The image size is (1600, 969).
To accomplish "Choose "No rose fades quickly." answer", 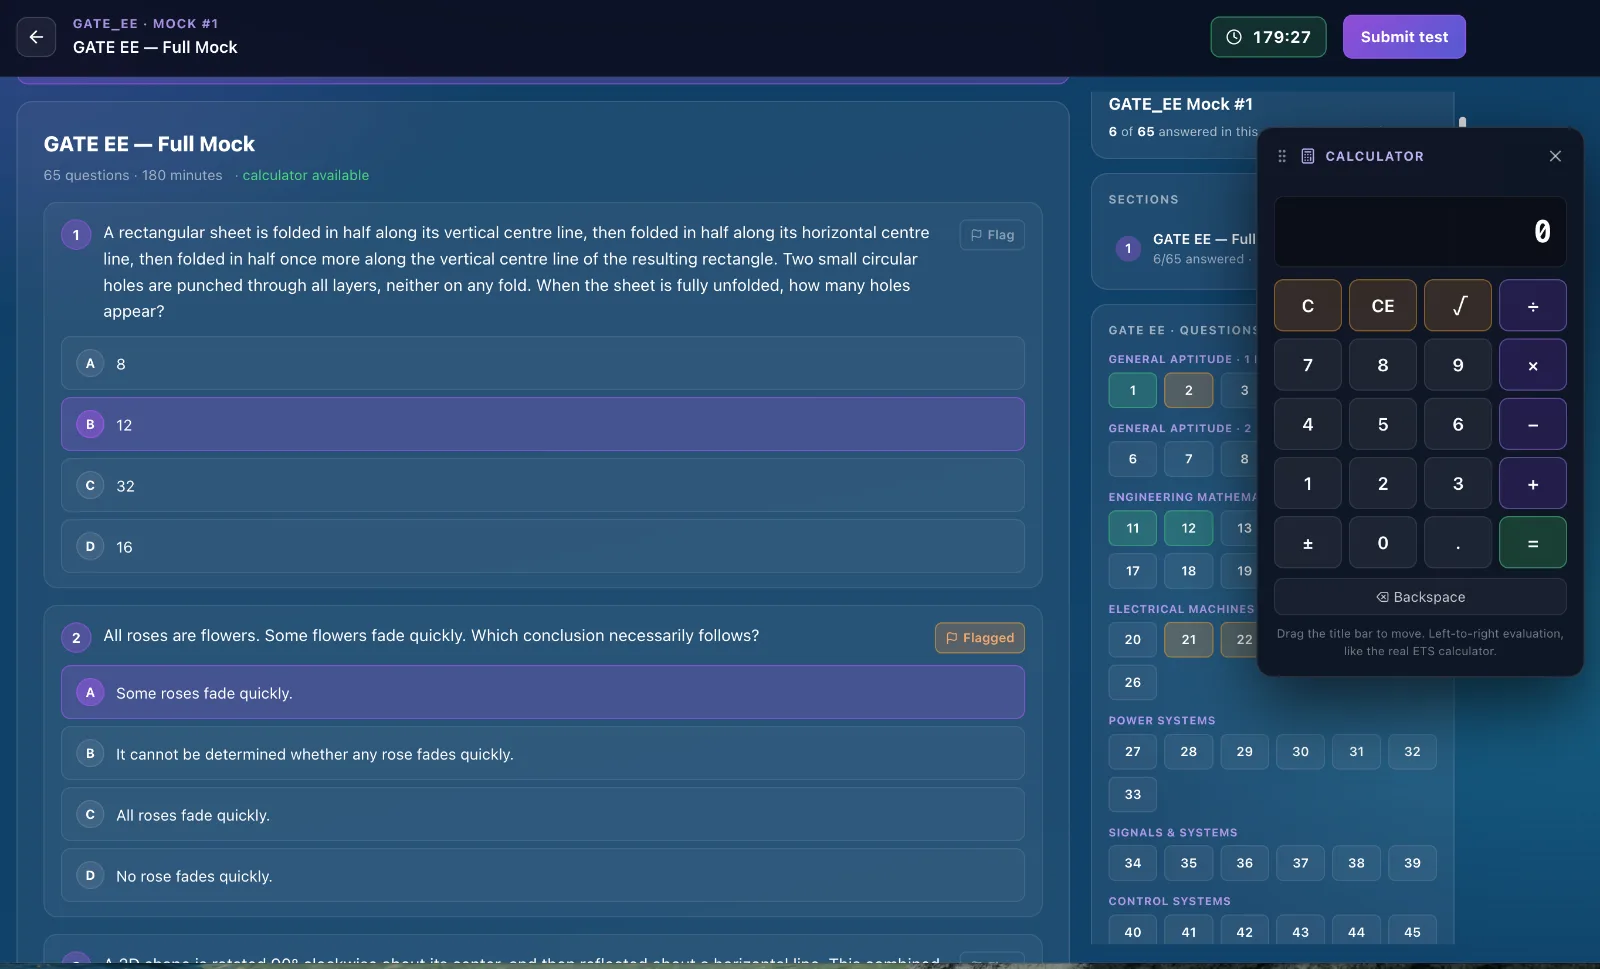I will click(543, 875).
